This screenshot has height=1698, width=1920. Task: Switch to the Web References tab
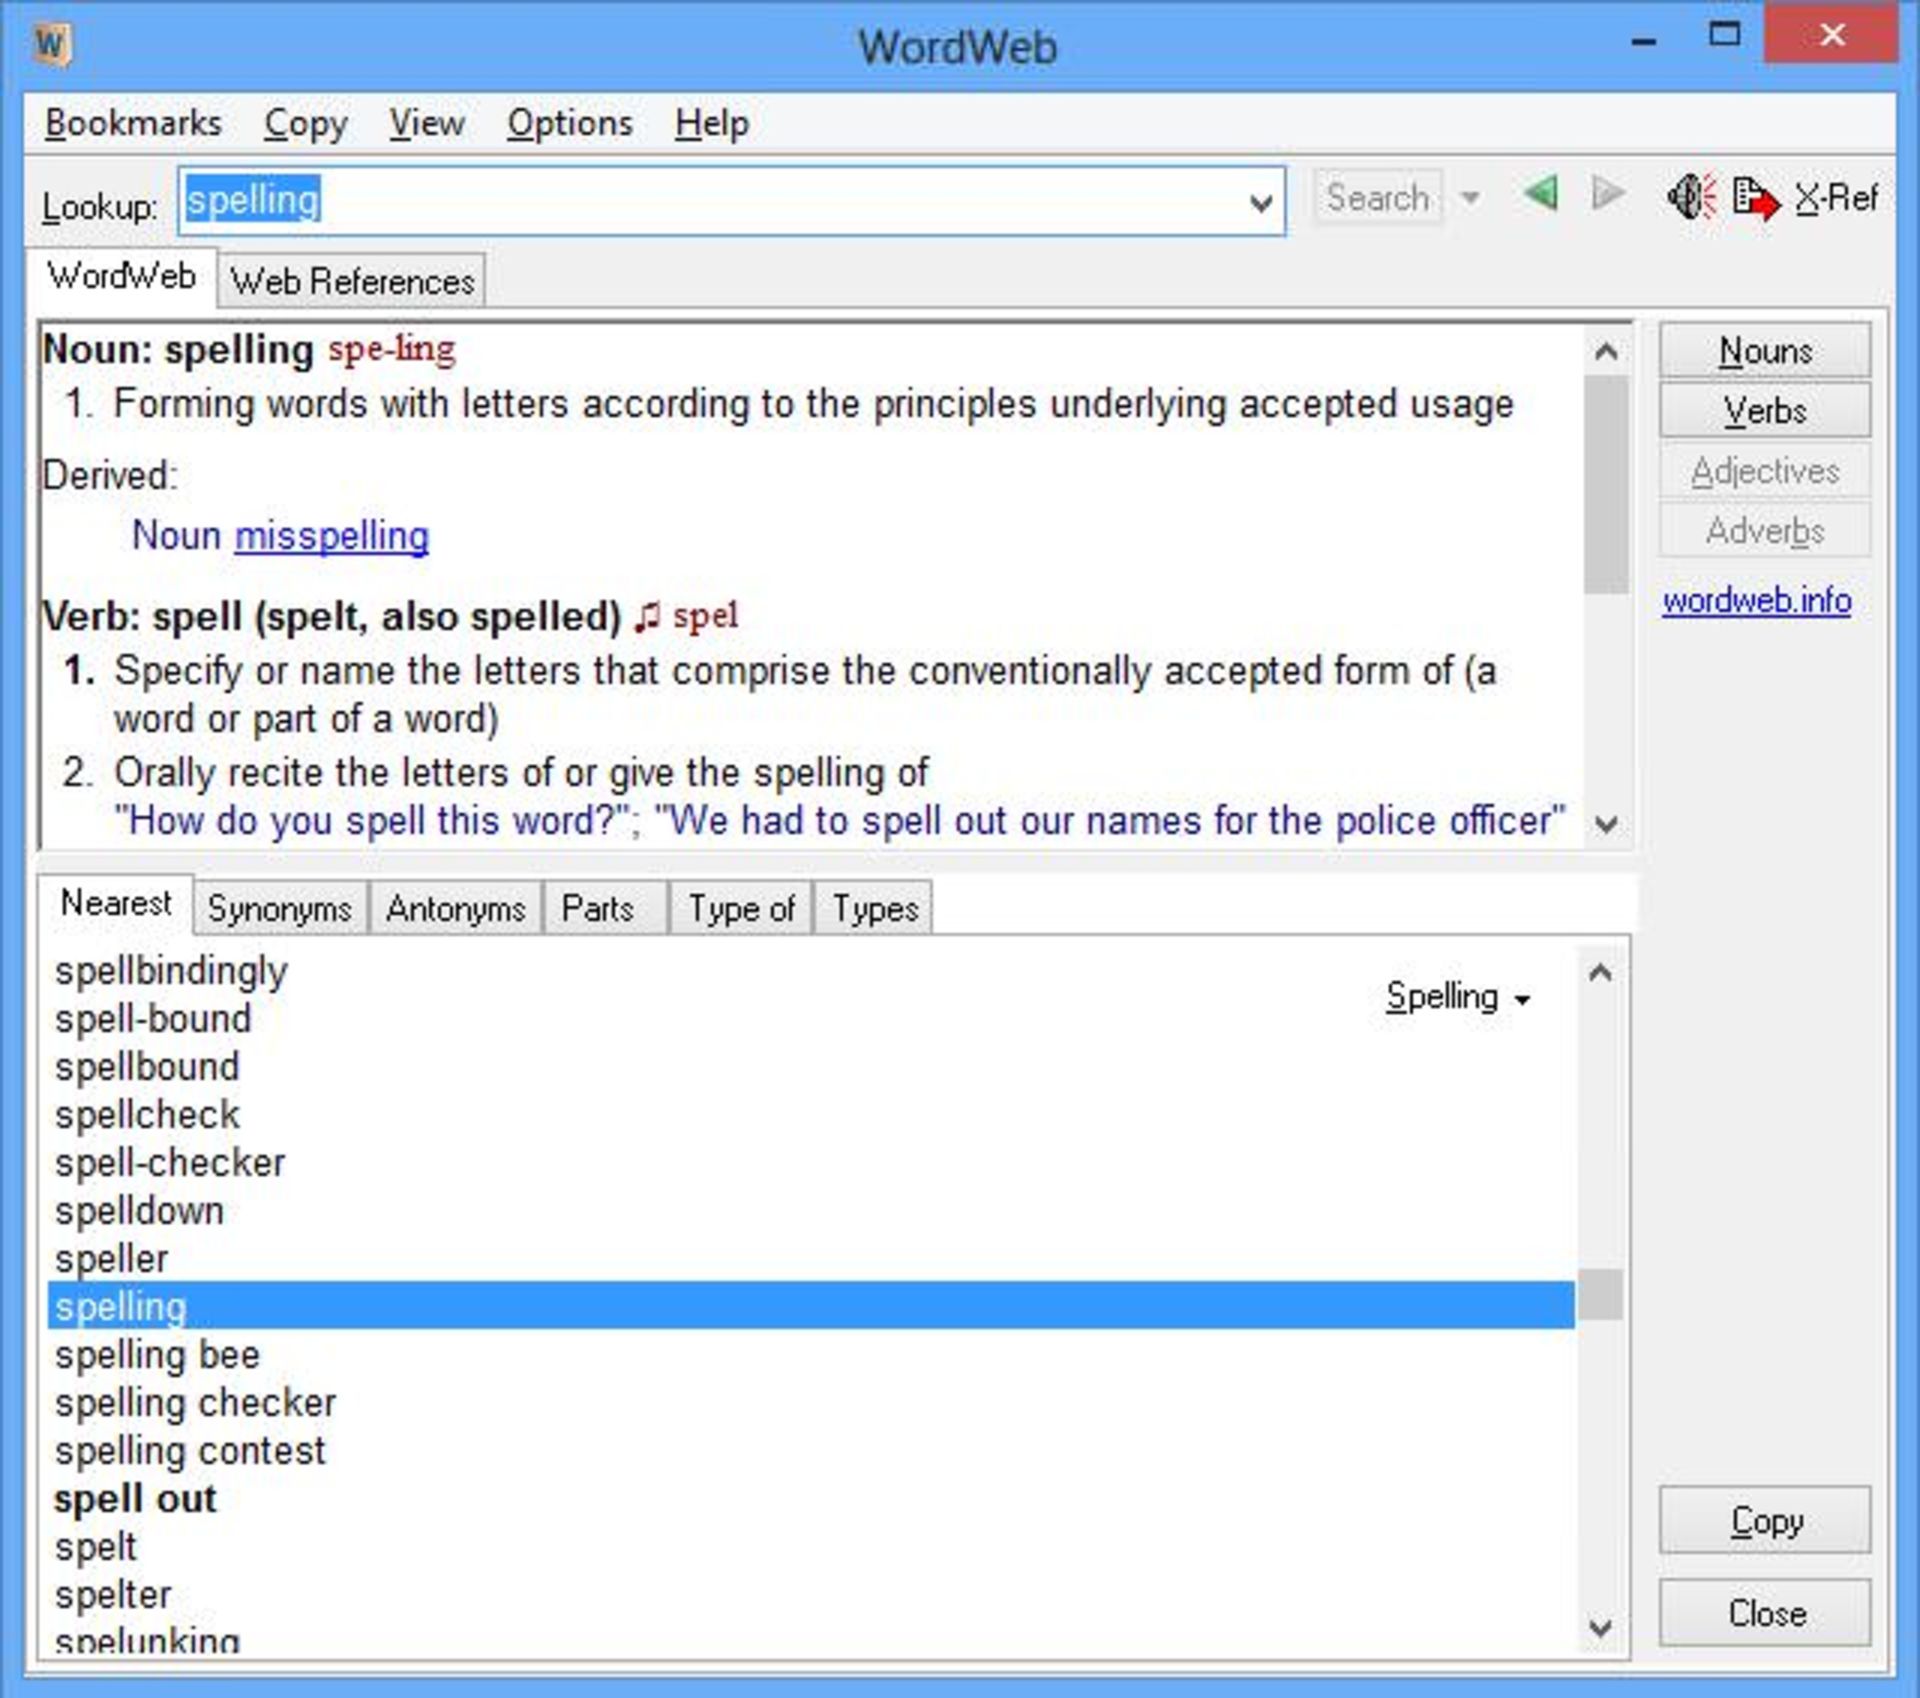(x=351, y=281)
